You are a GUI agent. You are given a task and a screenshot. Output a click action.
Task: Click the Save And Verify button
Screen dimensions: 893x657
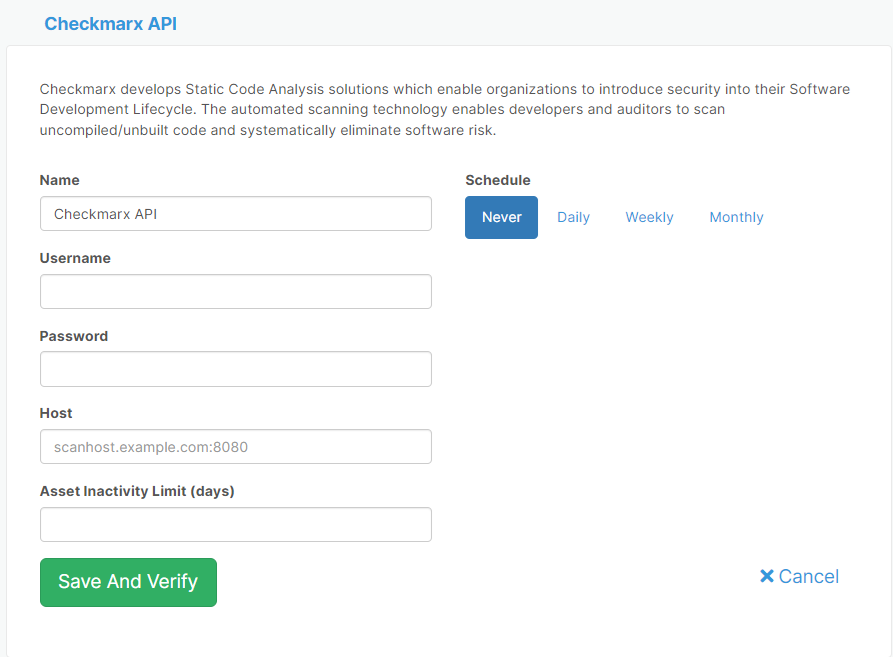point(128,582)
